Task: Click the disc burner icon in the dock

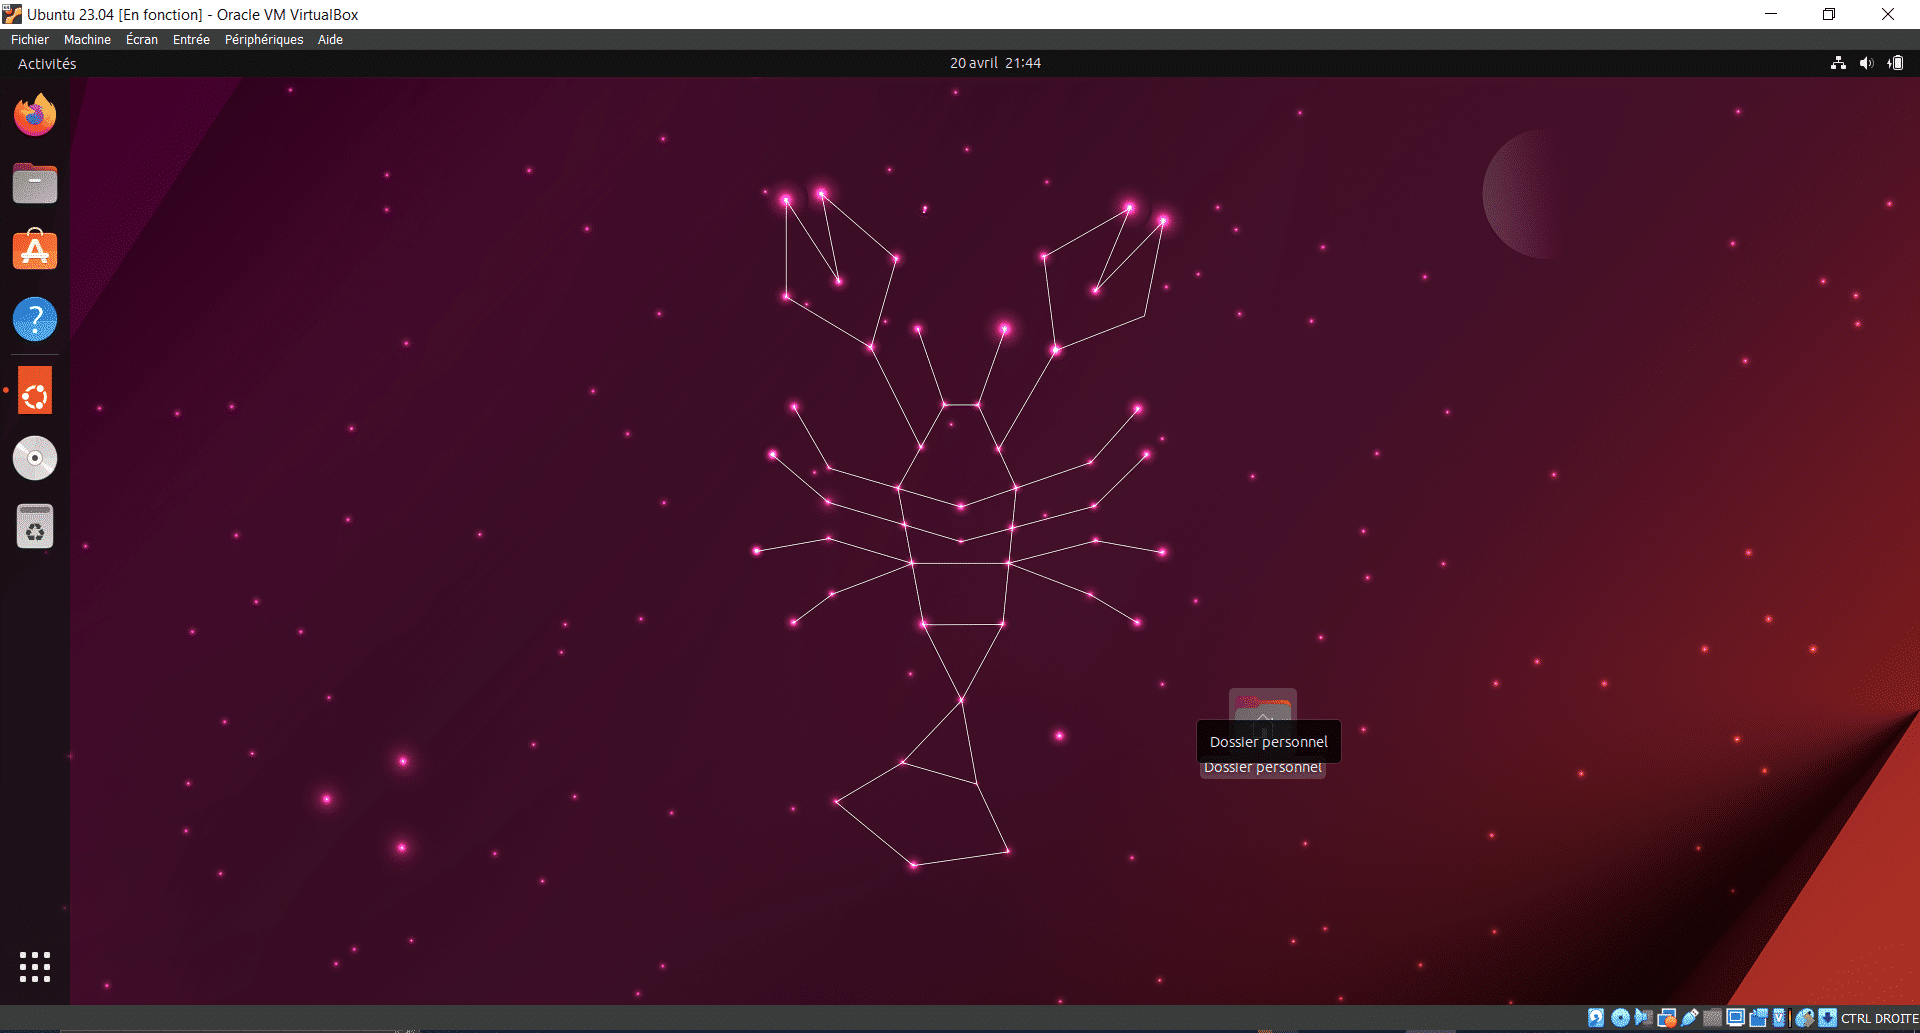Action: point(35,457)
